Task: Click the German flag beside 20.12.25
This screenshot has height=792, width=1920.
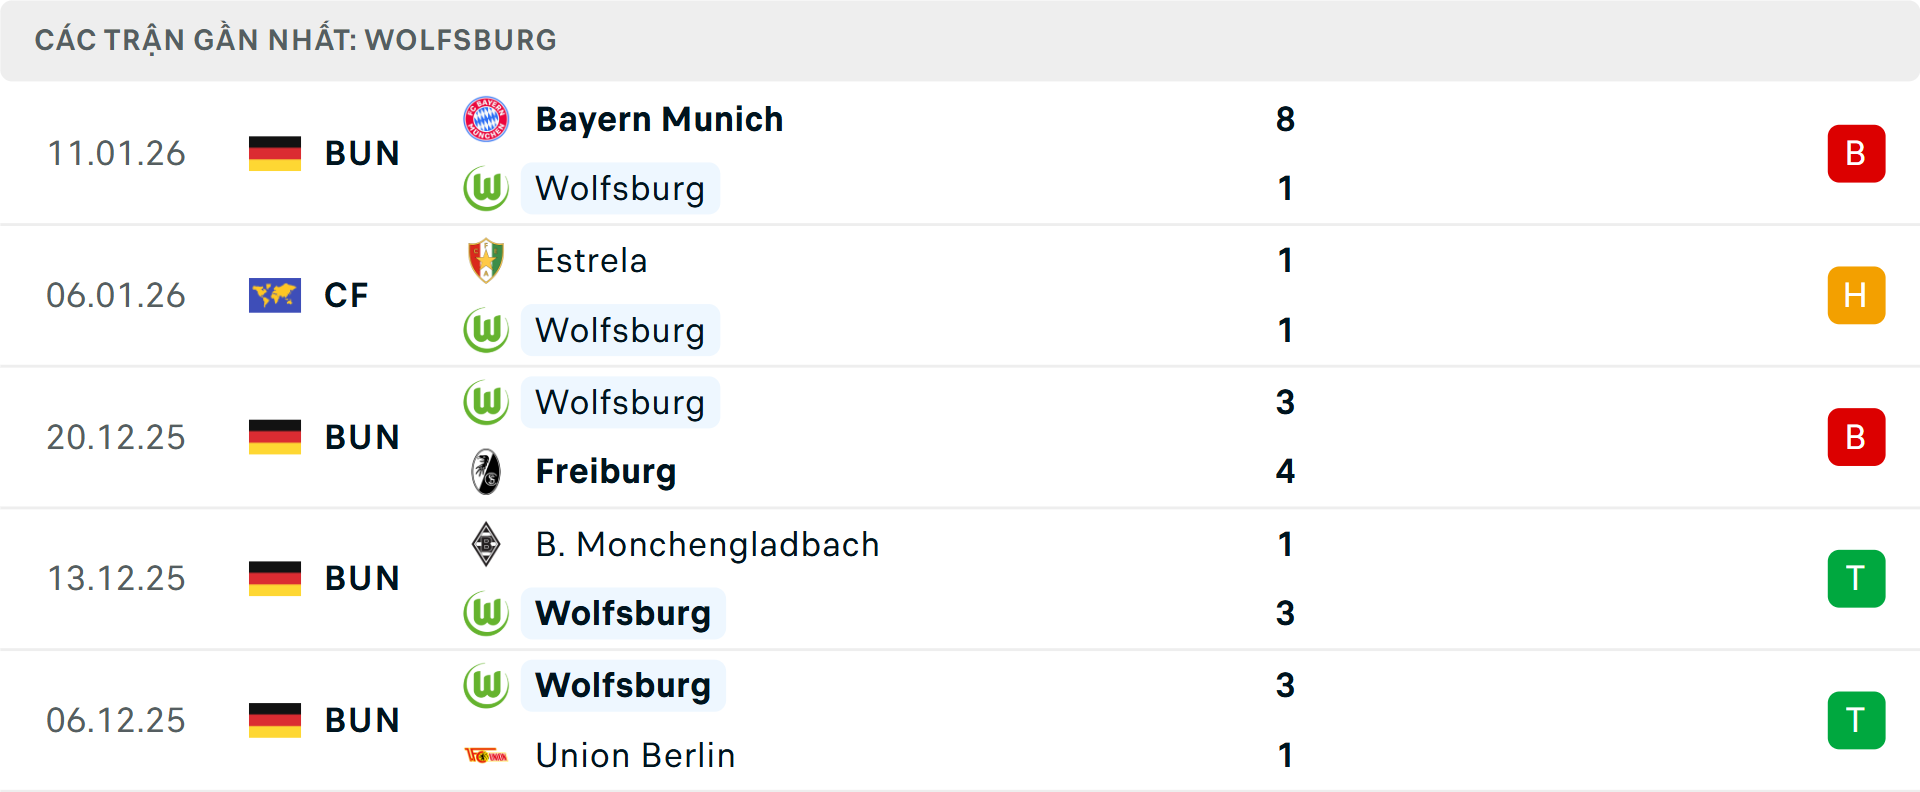Action: point(275,437)
